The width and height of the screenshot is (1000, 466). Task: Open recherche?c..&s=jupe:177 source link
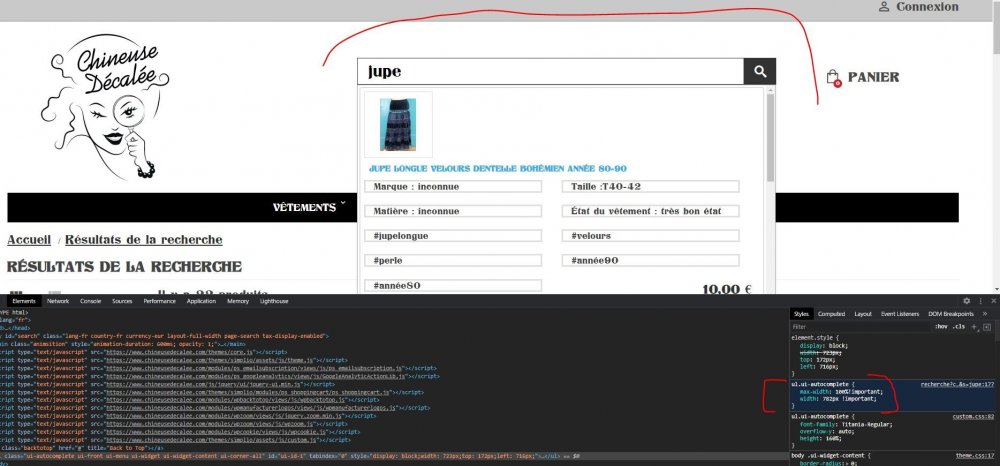tap(957, 384)
